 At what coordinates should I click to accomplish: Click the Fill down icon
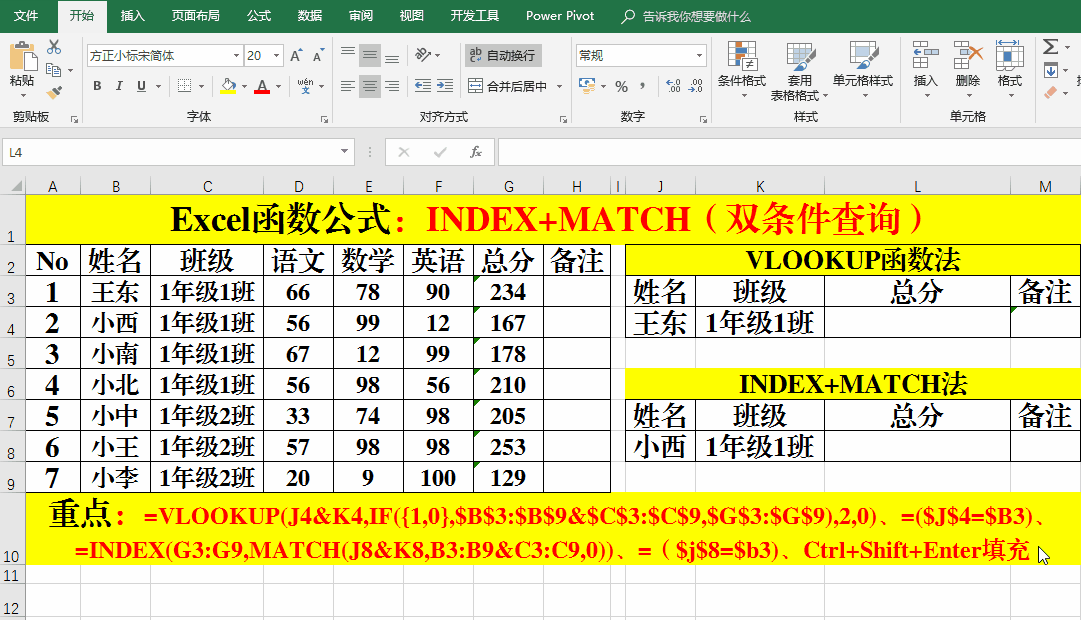1051,70
